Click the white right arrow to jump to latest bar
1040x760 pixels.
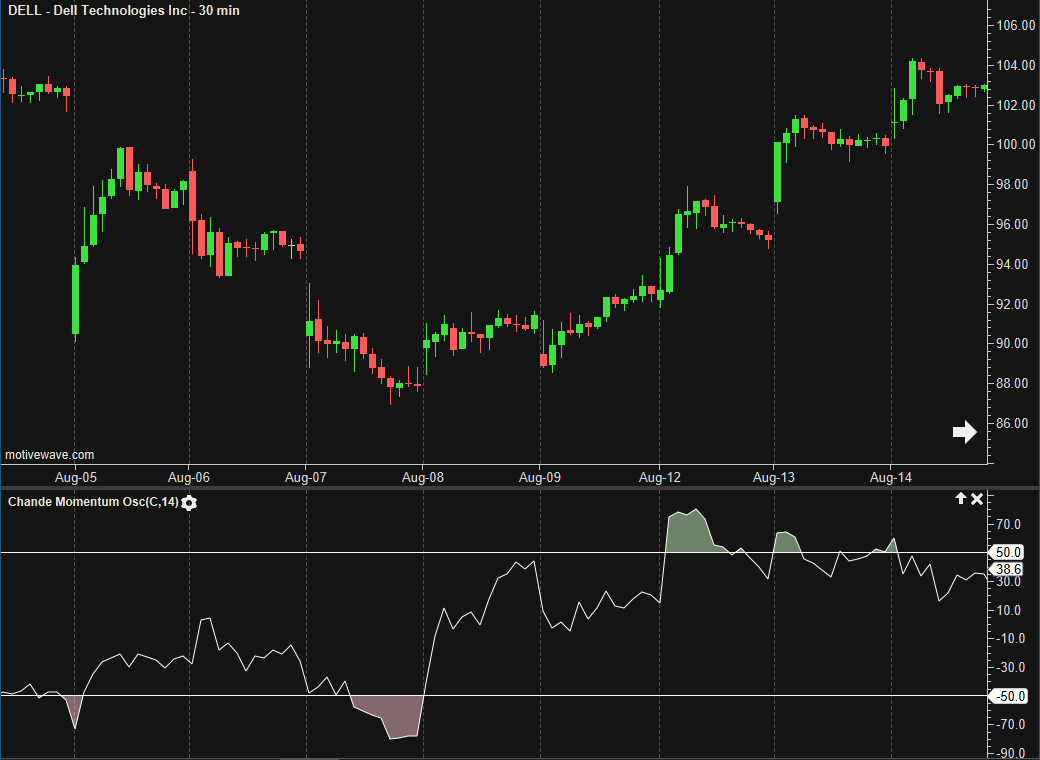(964, 432)
